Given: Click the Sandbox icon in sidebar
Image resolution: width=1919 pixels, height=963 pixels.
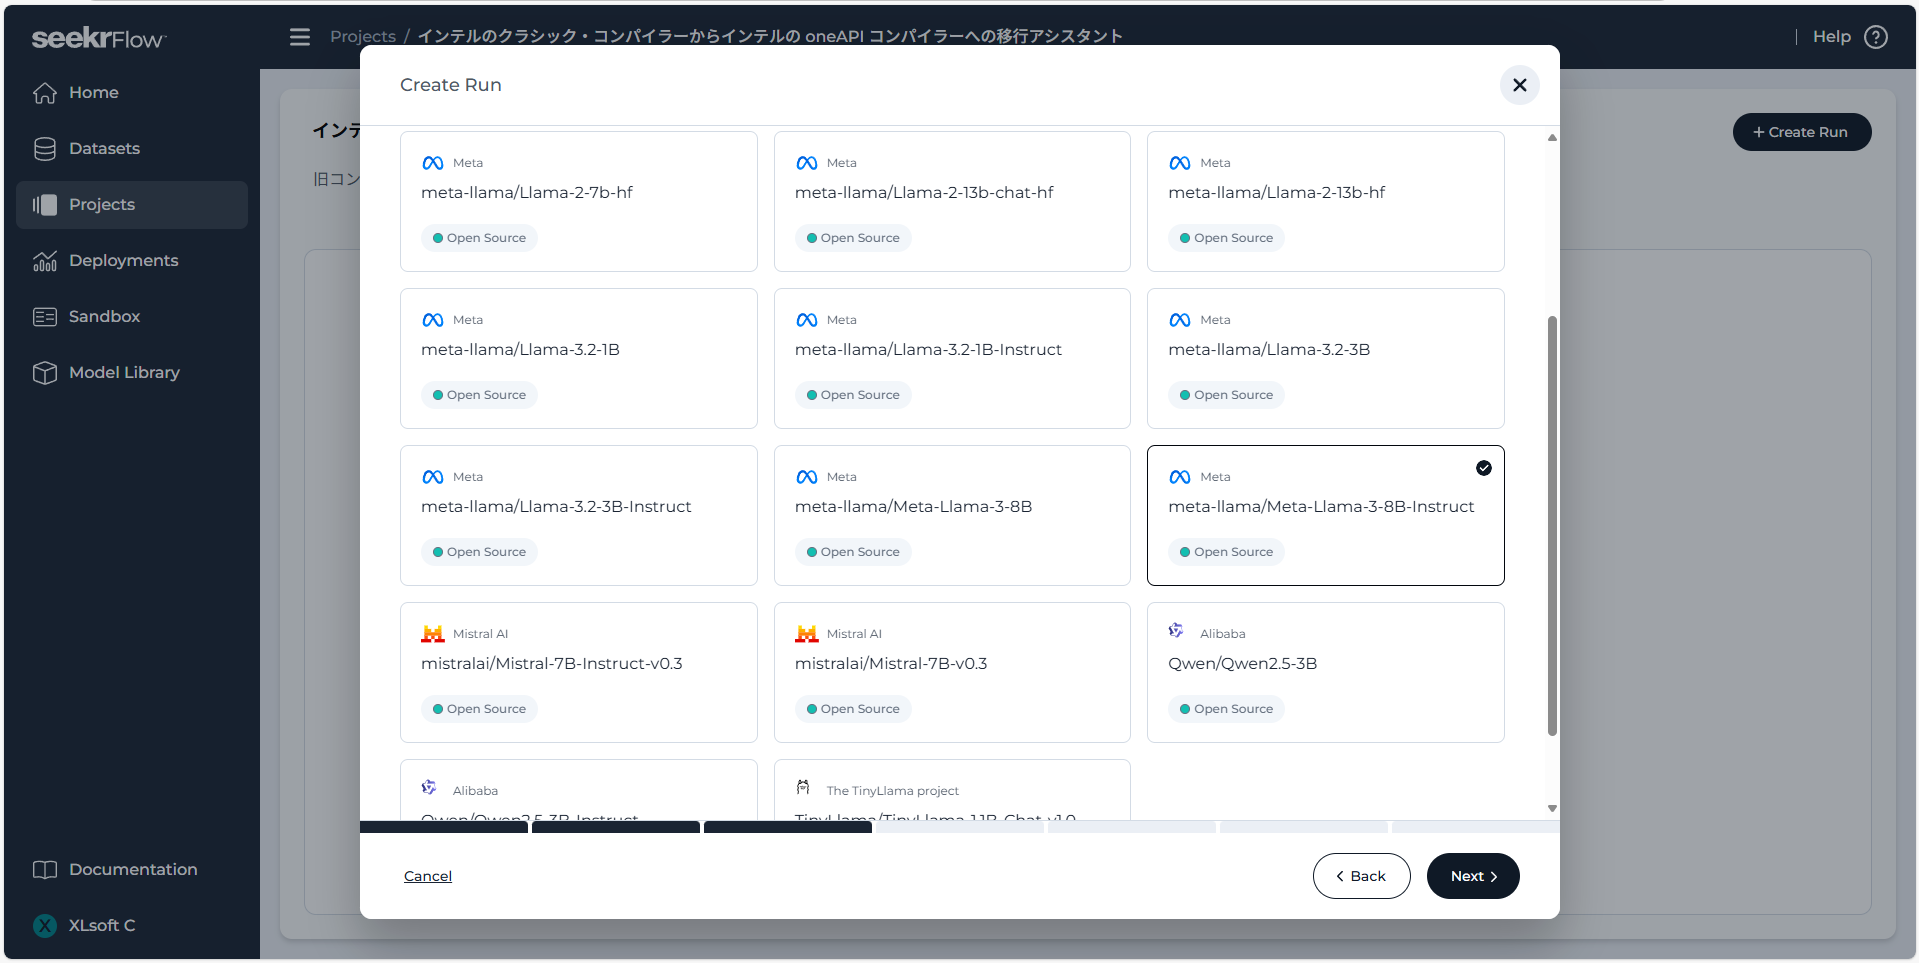Looking at the screenshot, I should (44, 317).
